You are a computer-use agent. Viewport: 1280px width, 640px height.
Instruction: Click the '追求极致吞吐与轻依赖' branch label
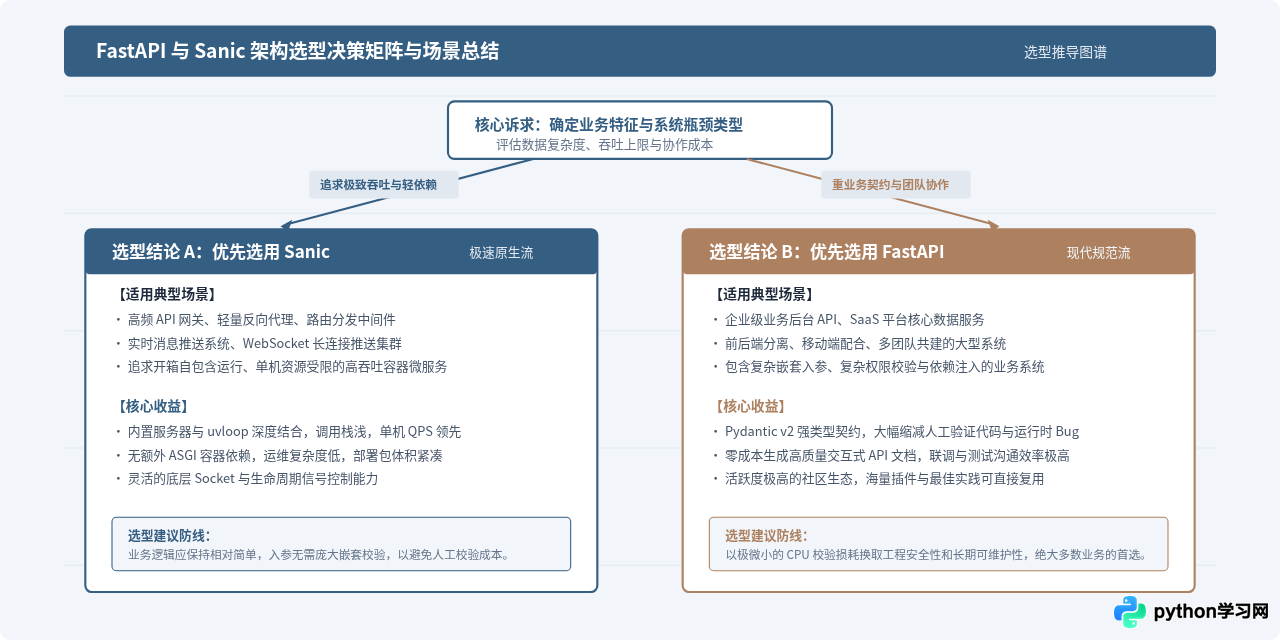point(384,185)
